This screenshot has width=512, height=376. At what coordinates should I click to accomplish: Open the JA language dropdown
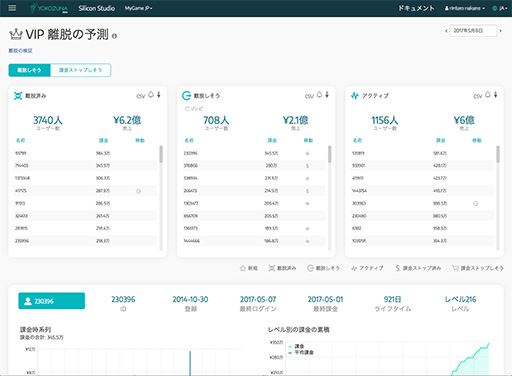(x=500, y=8)
